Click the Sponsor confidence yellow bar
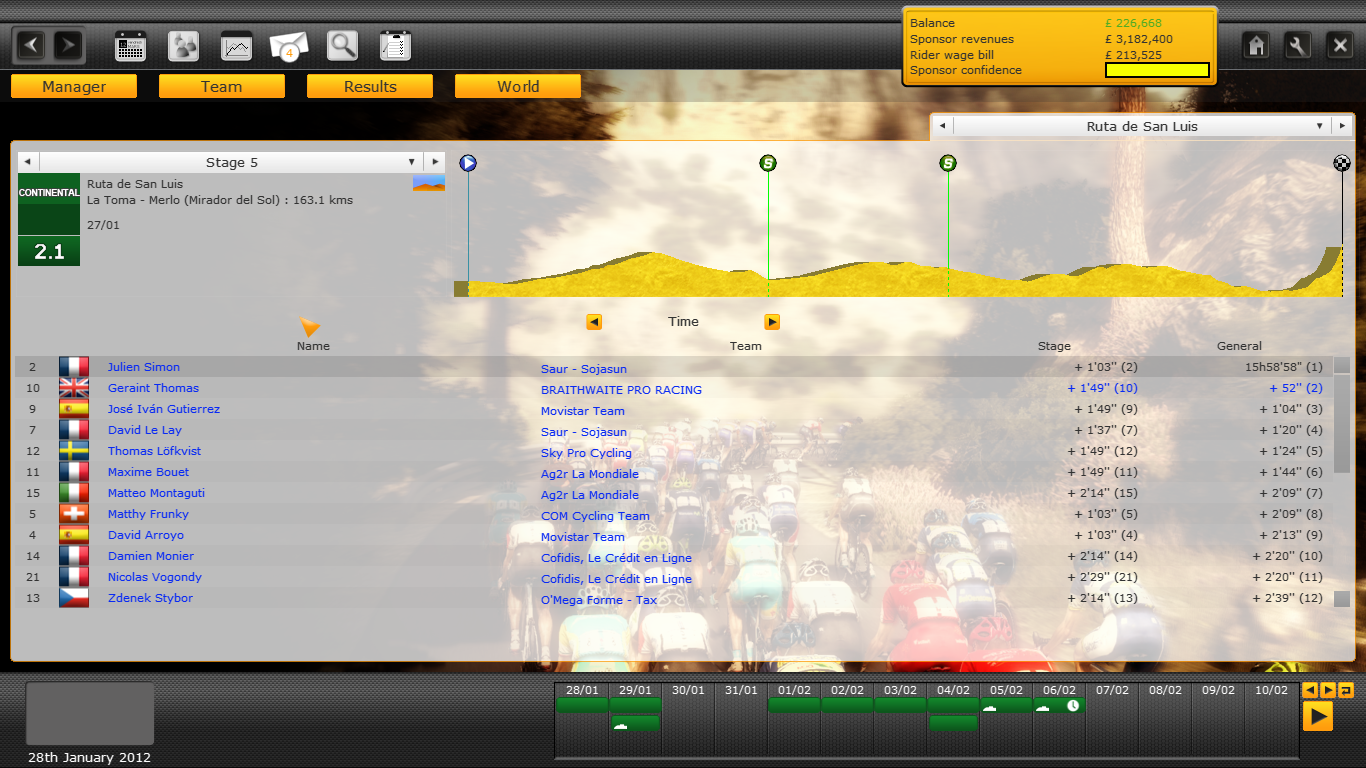 tap(1157, 70)
